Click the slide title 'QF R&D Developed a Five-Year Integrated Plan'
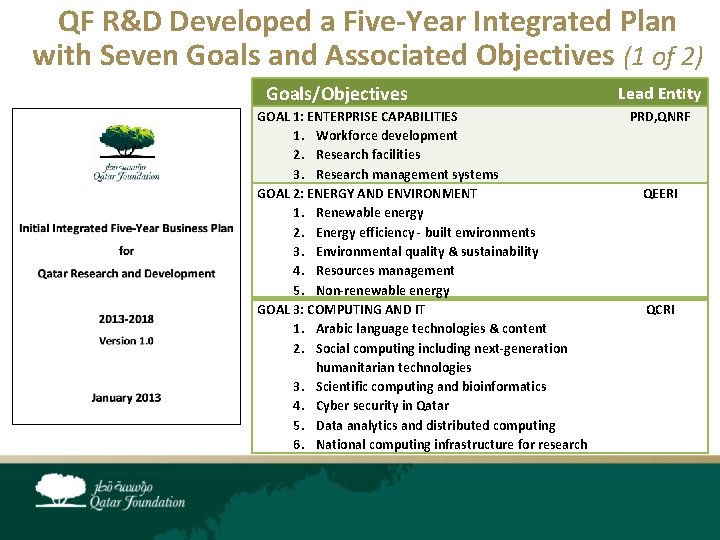Viewport: 720px width, 540px height. coord(367,22)
